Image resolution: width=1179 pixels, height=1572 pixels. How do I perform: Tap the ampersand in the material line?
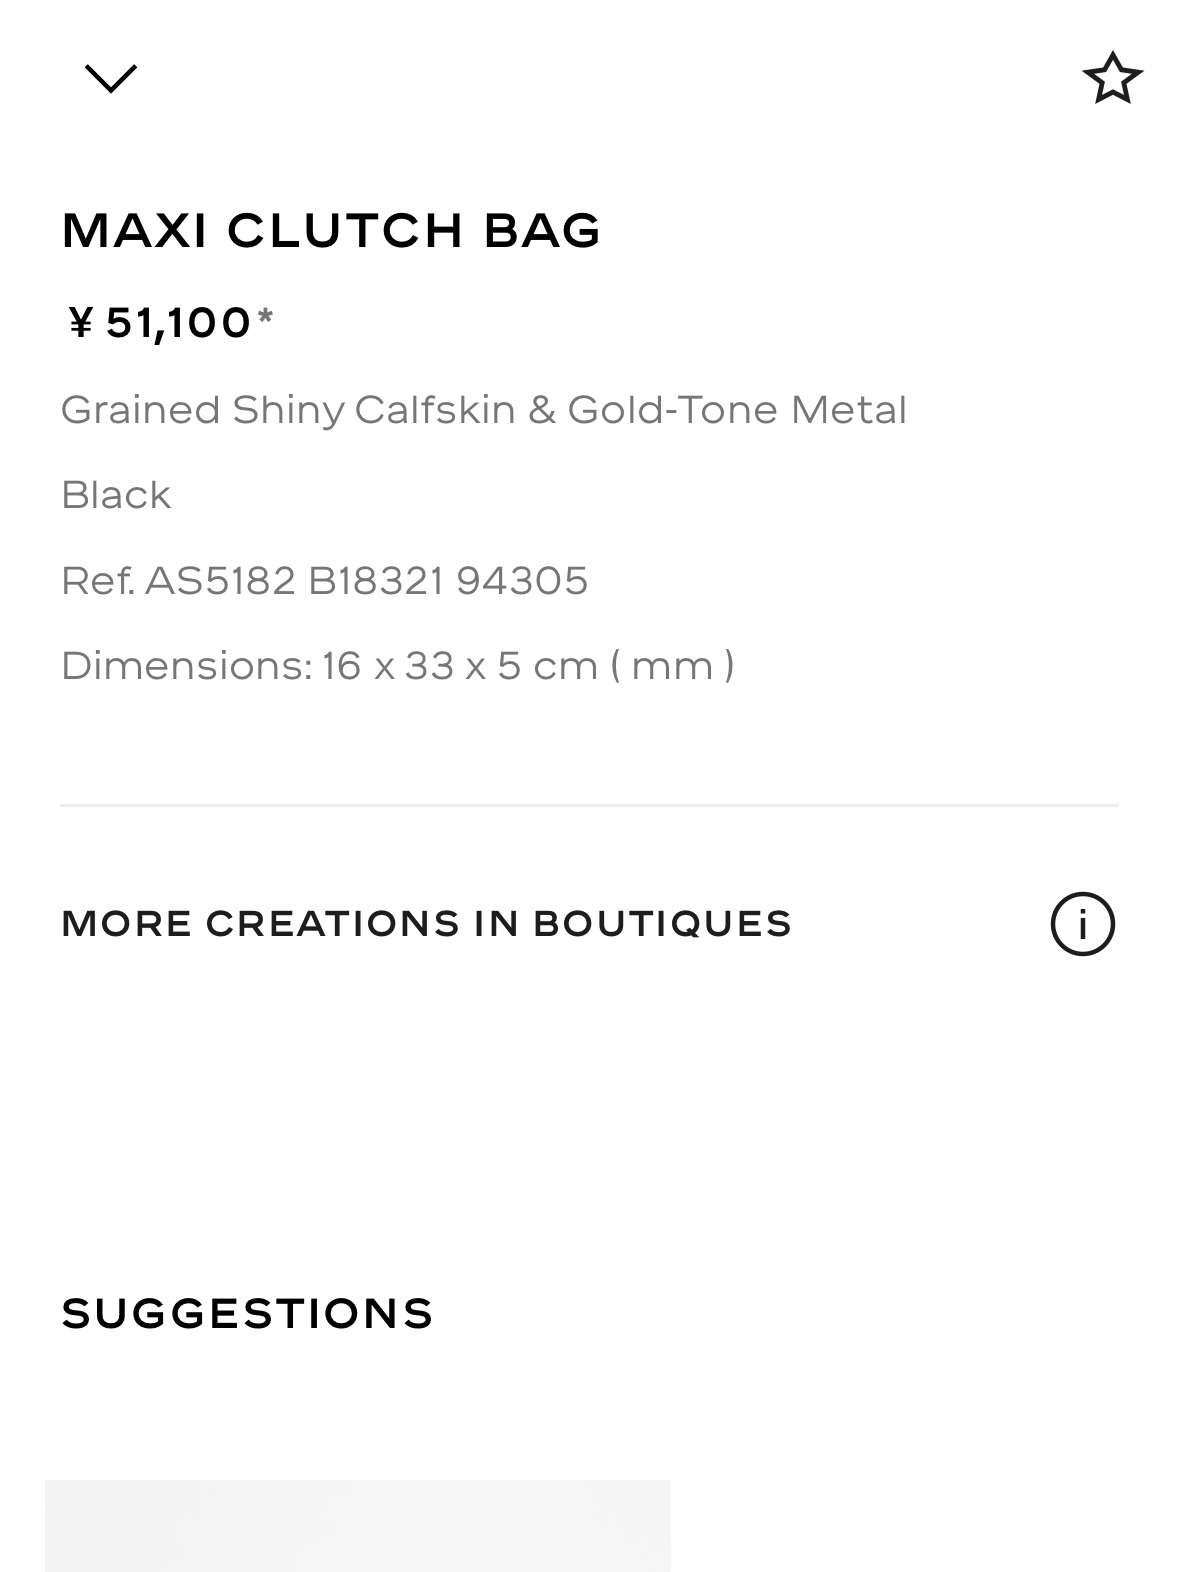coord(541,410)
